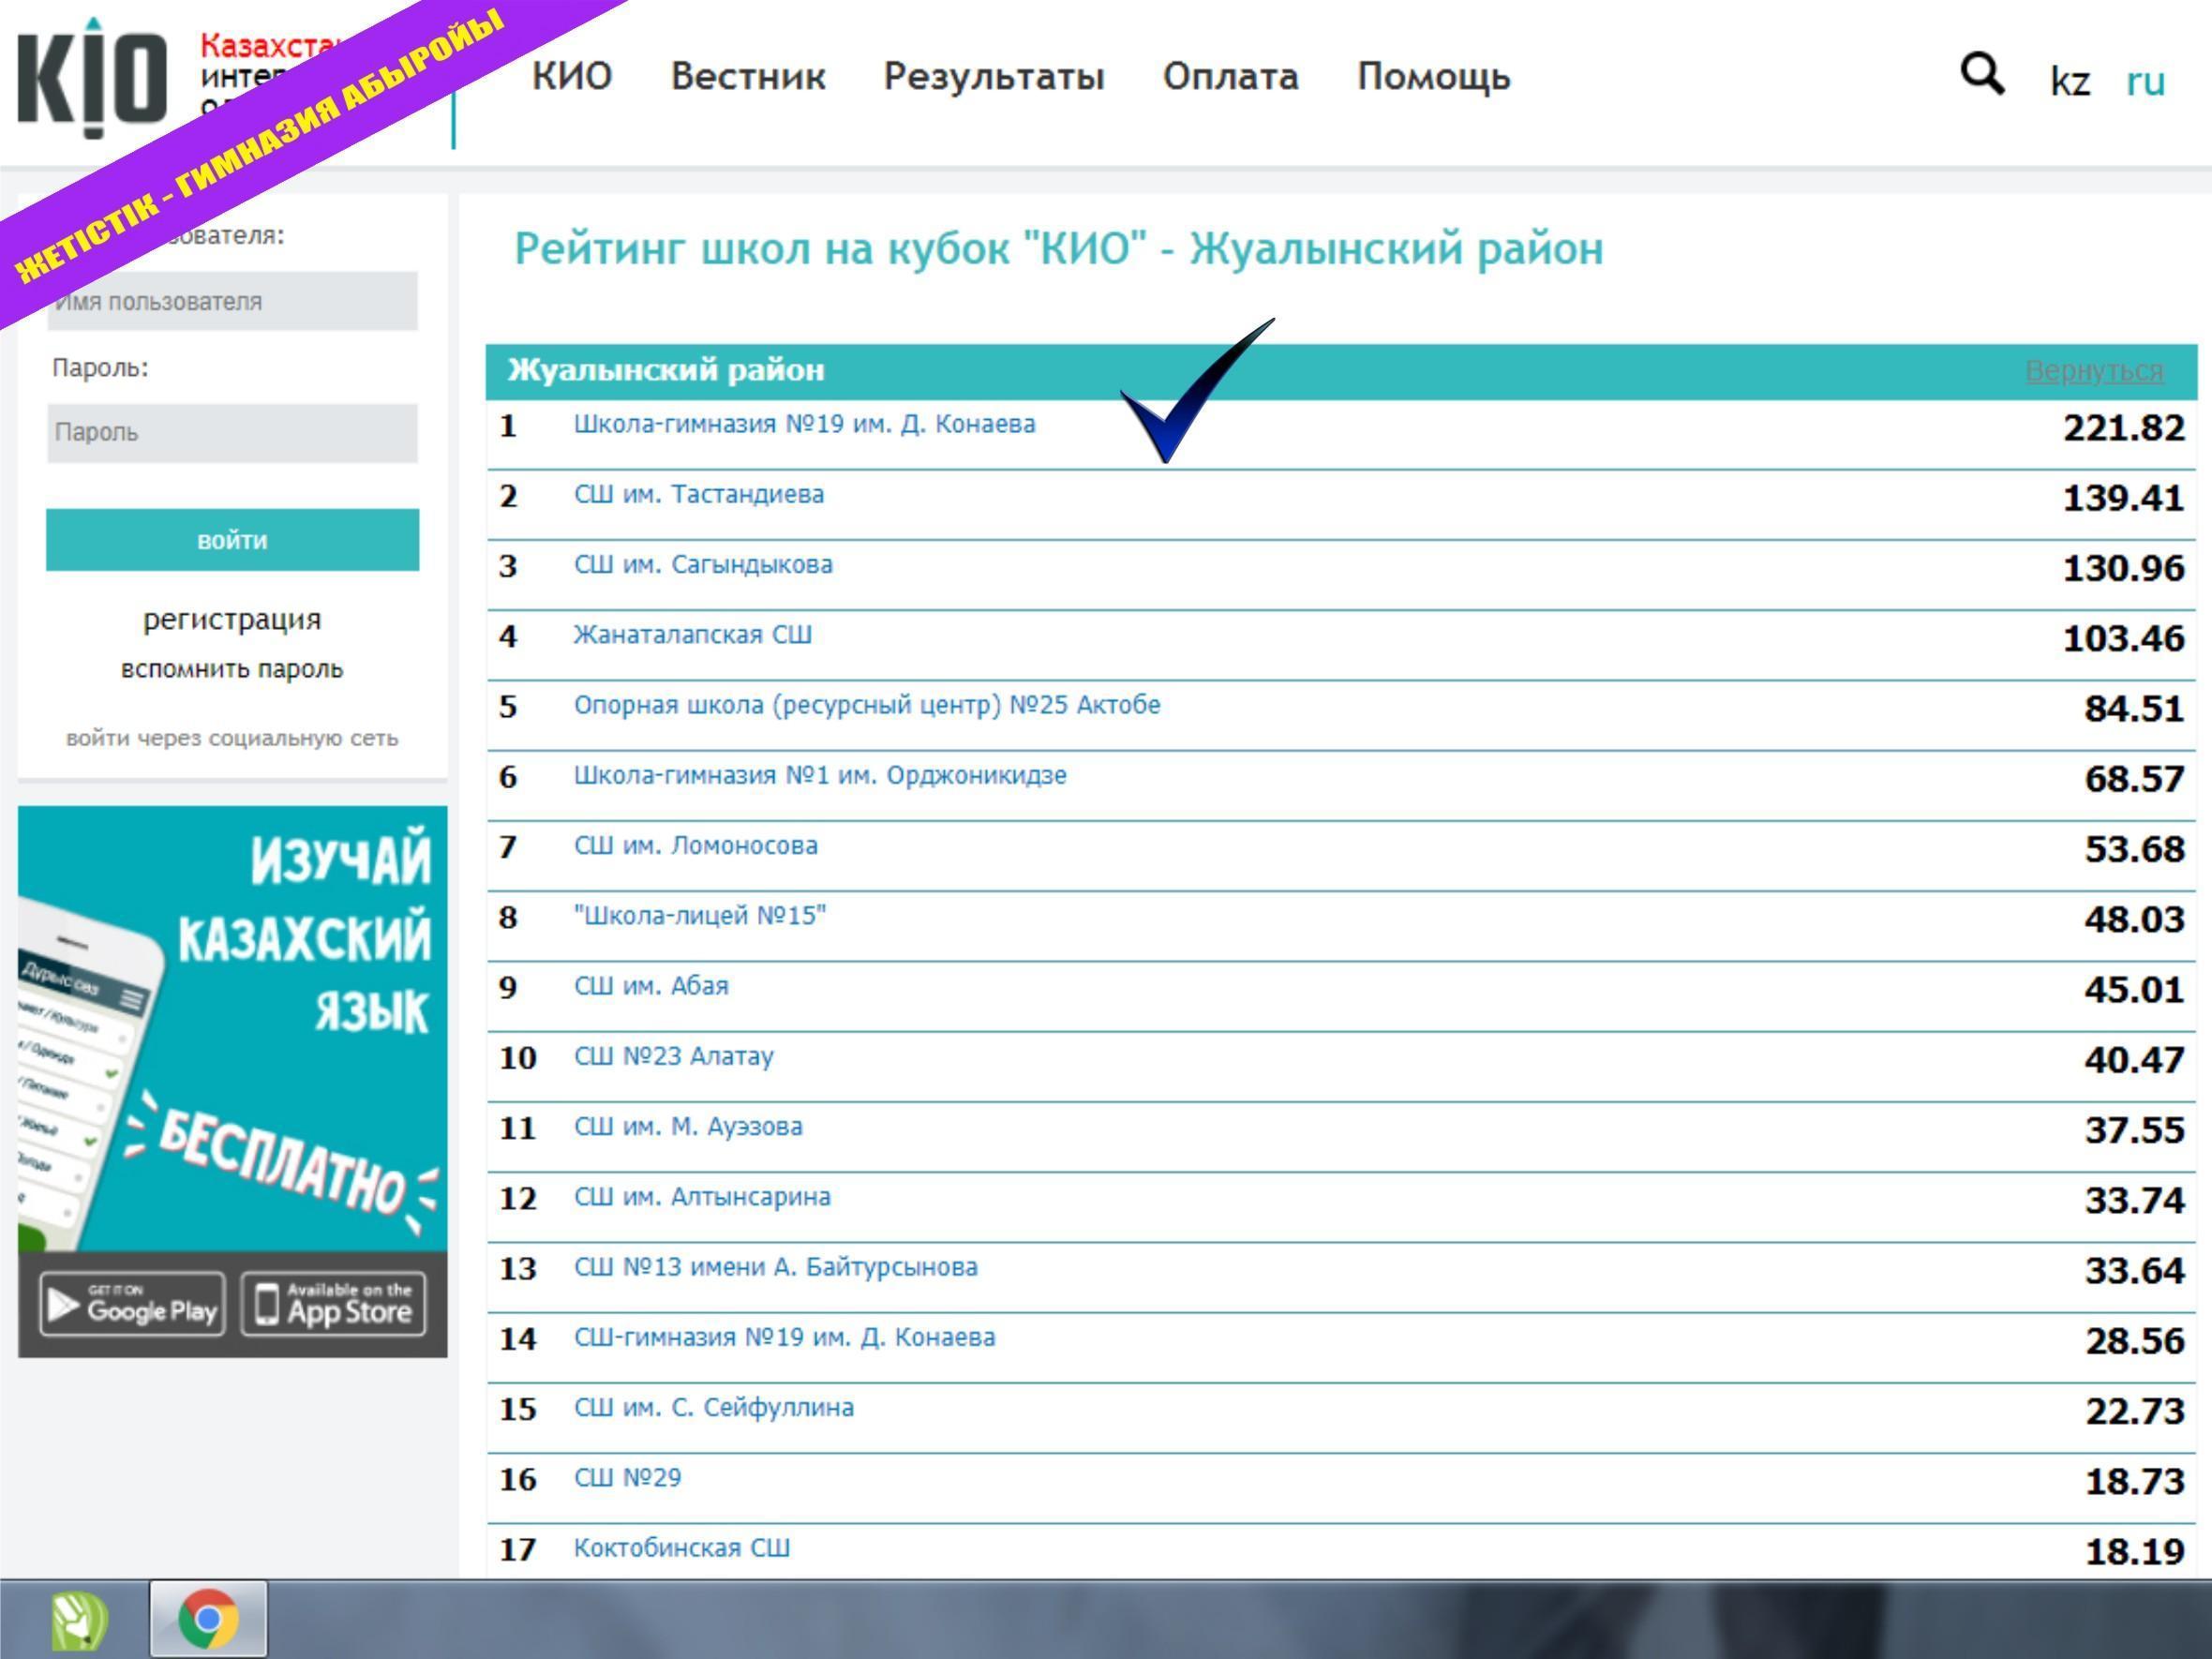2212x1659 pixels.
Task: Focus the Имя пользователя input field
Action: [x=232, y=301]
